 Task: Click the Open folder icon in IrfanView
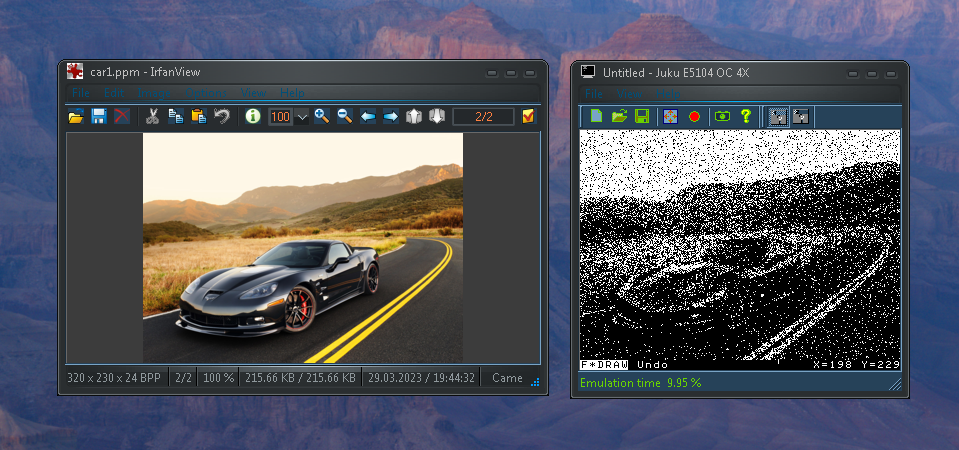click(76, 117)
